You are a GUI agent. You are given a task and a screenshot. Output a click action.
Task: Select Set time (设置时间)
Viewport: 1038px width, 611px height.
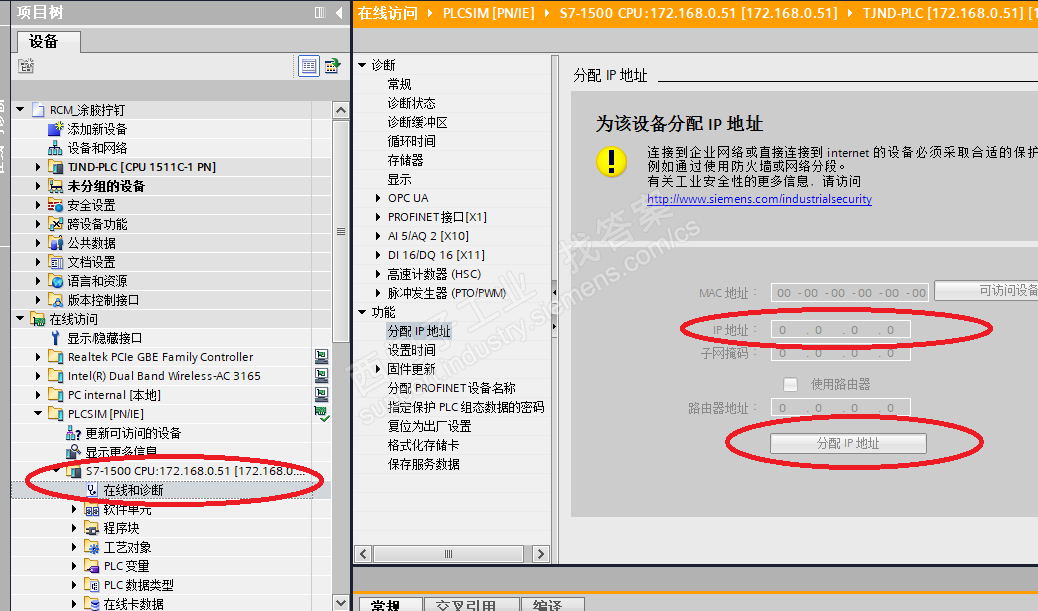[411, 350]
